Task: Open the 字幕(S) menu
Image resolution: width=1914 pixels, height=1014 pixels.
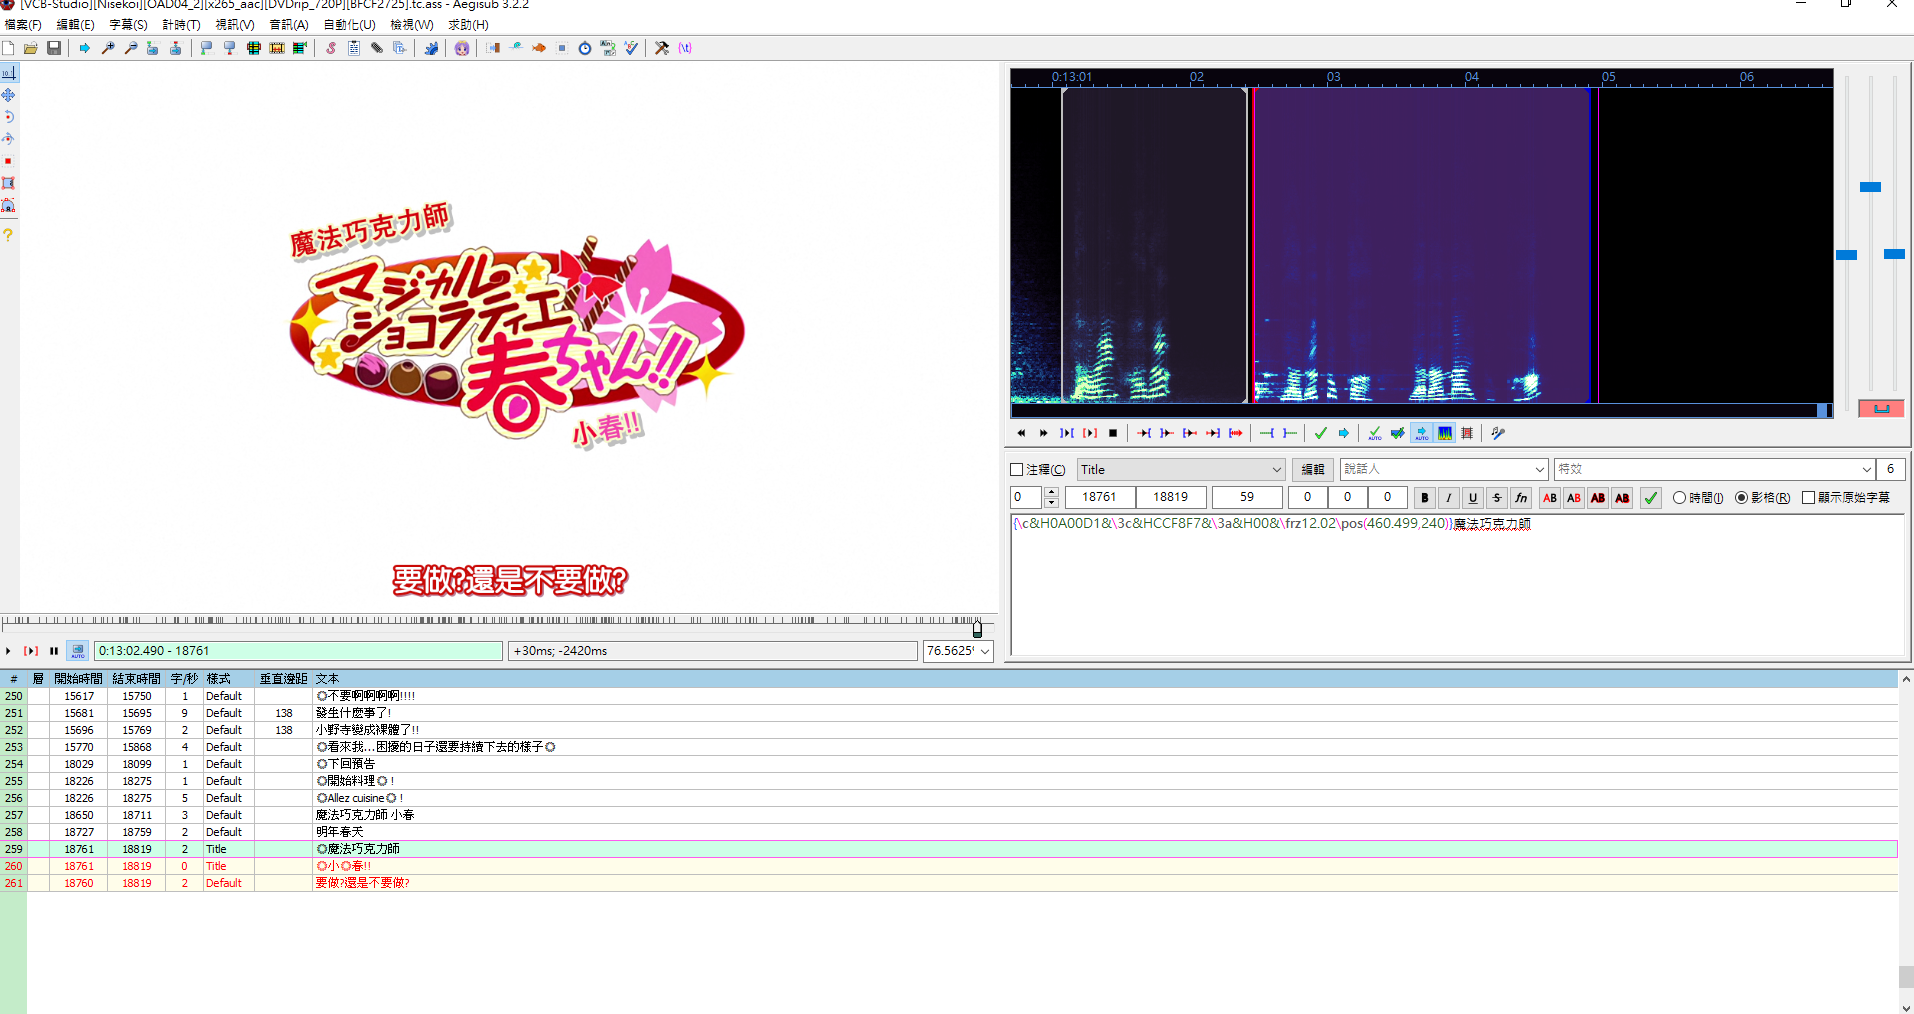Action: (128, 25)
